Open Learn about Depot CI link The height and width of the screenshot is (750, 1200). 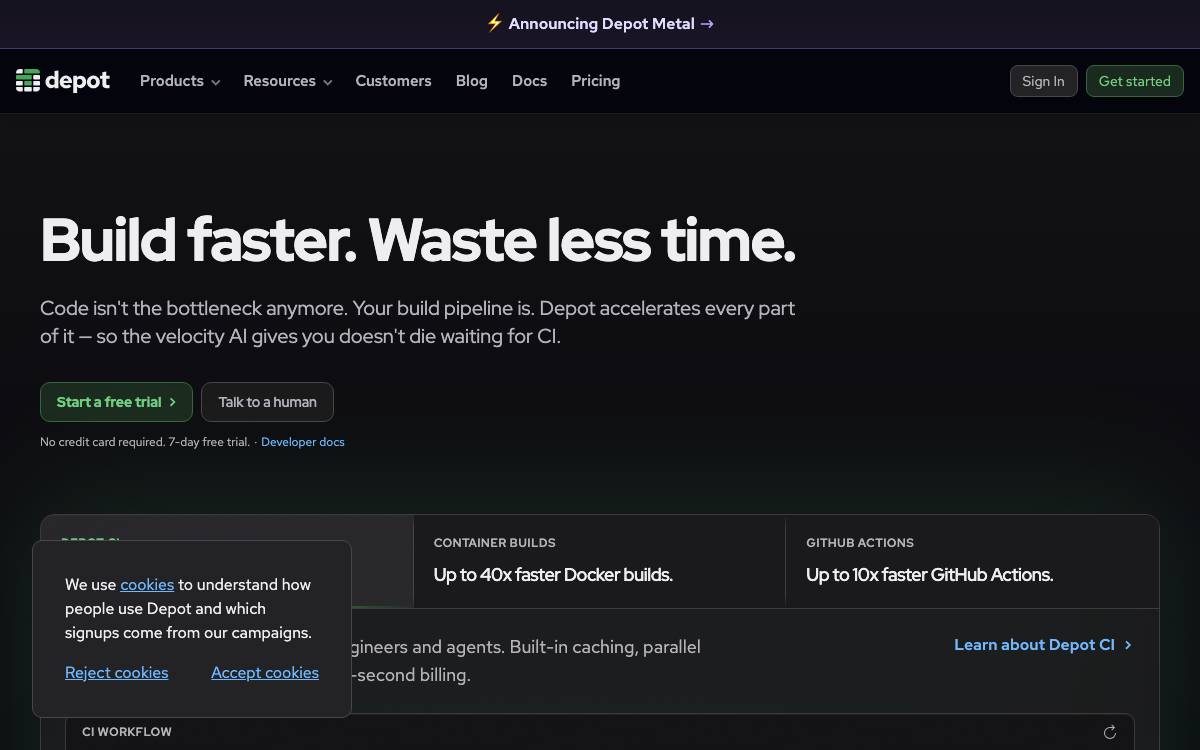tap(1043, 645)
